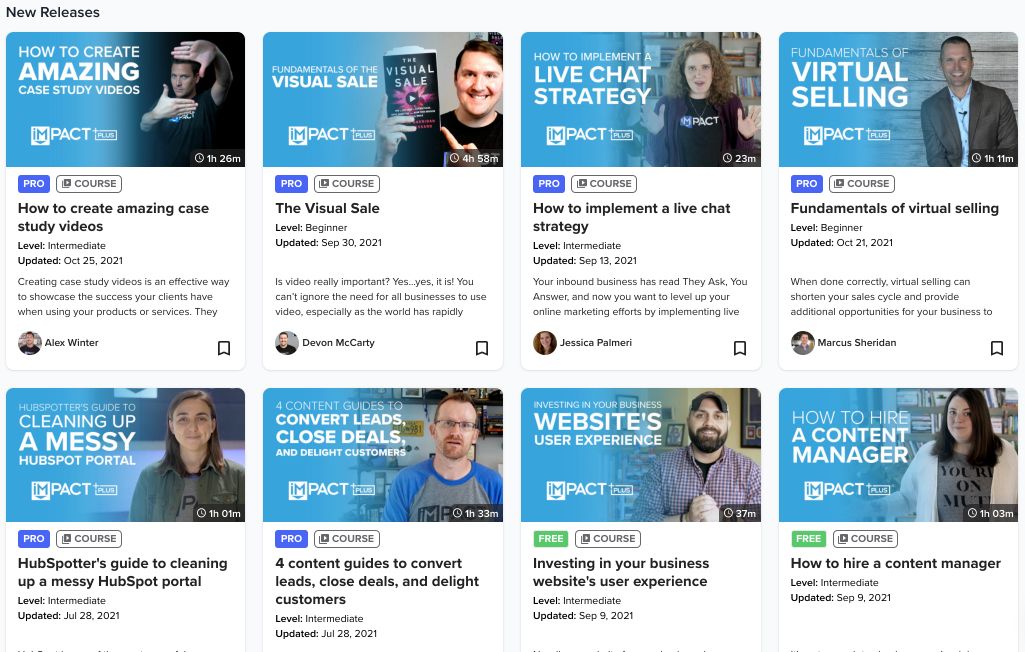This screenshot has height=652, width=1025.
Task: Click FREE badge on content manager card
Action: 808,539
